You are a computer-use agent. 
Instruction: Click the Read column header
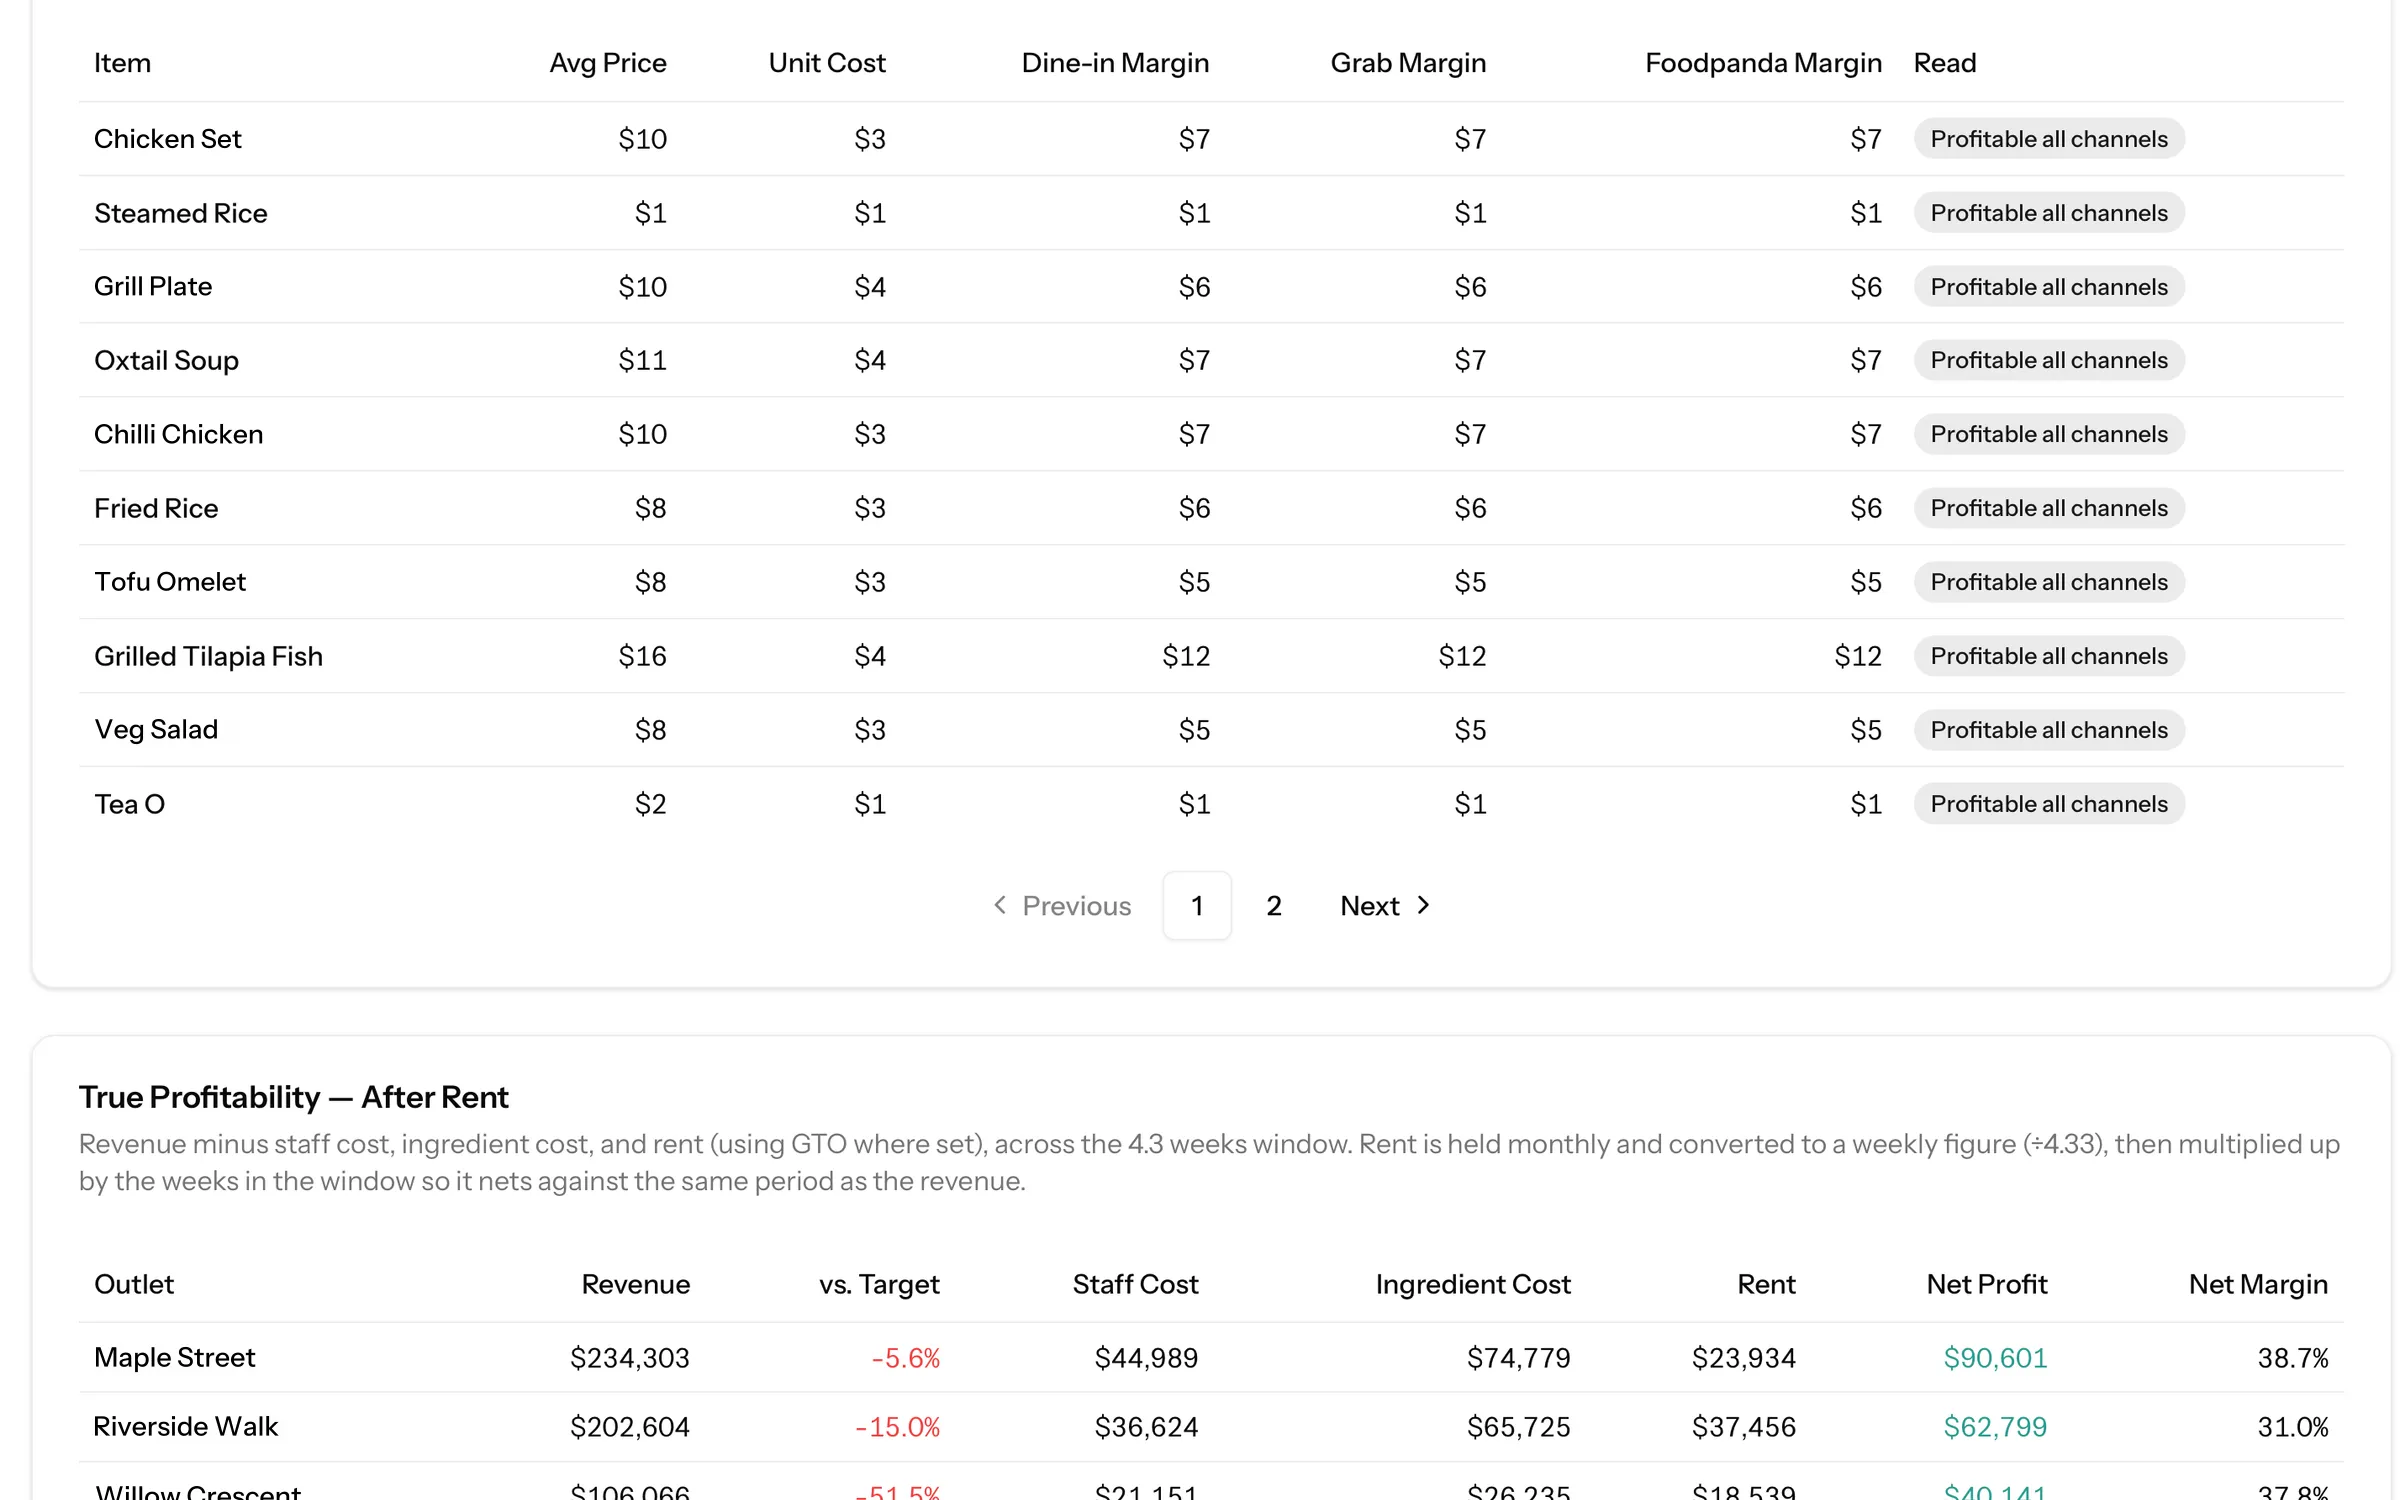click(1944, 63)
